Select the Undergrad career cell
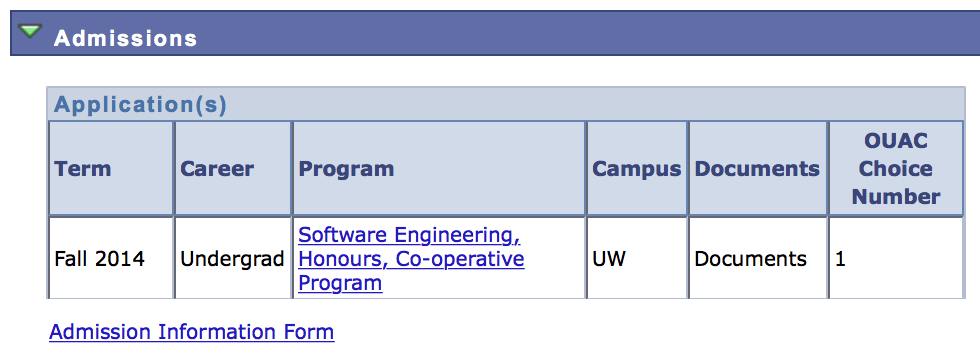Viewport: 980px width, 360px height. [233, 258]
